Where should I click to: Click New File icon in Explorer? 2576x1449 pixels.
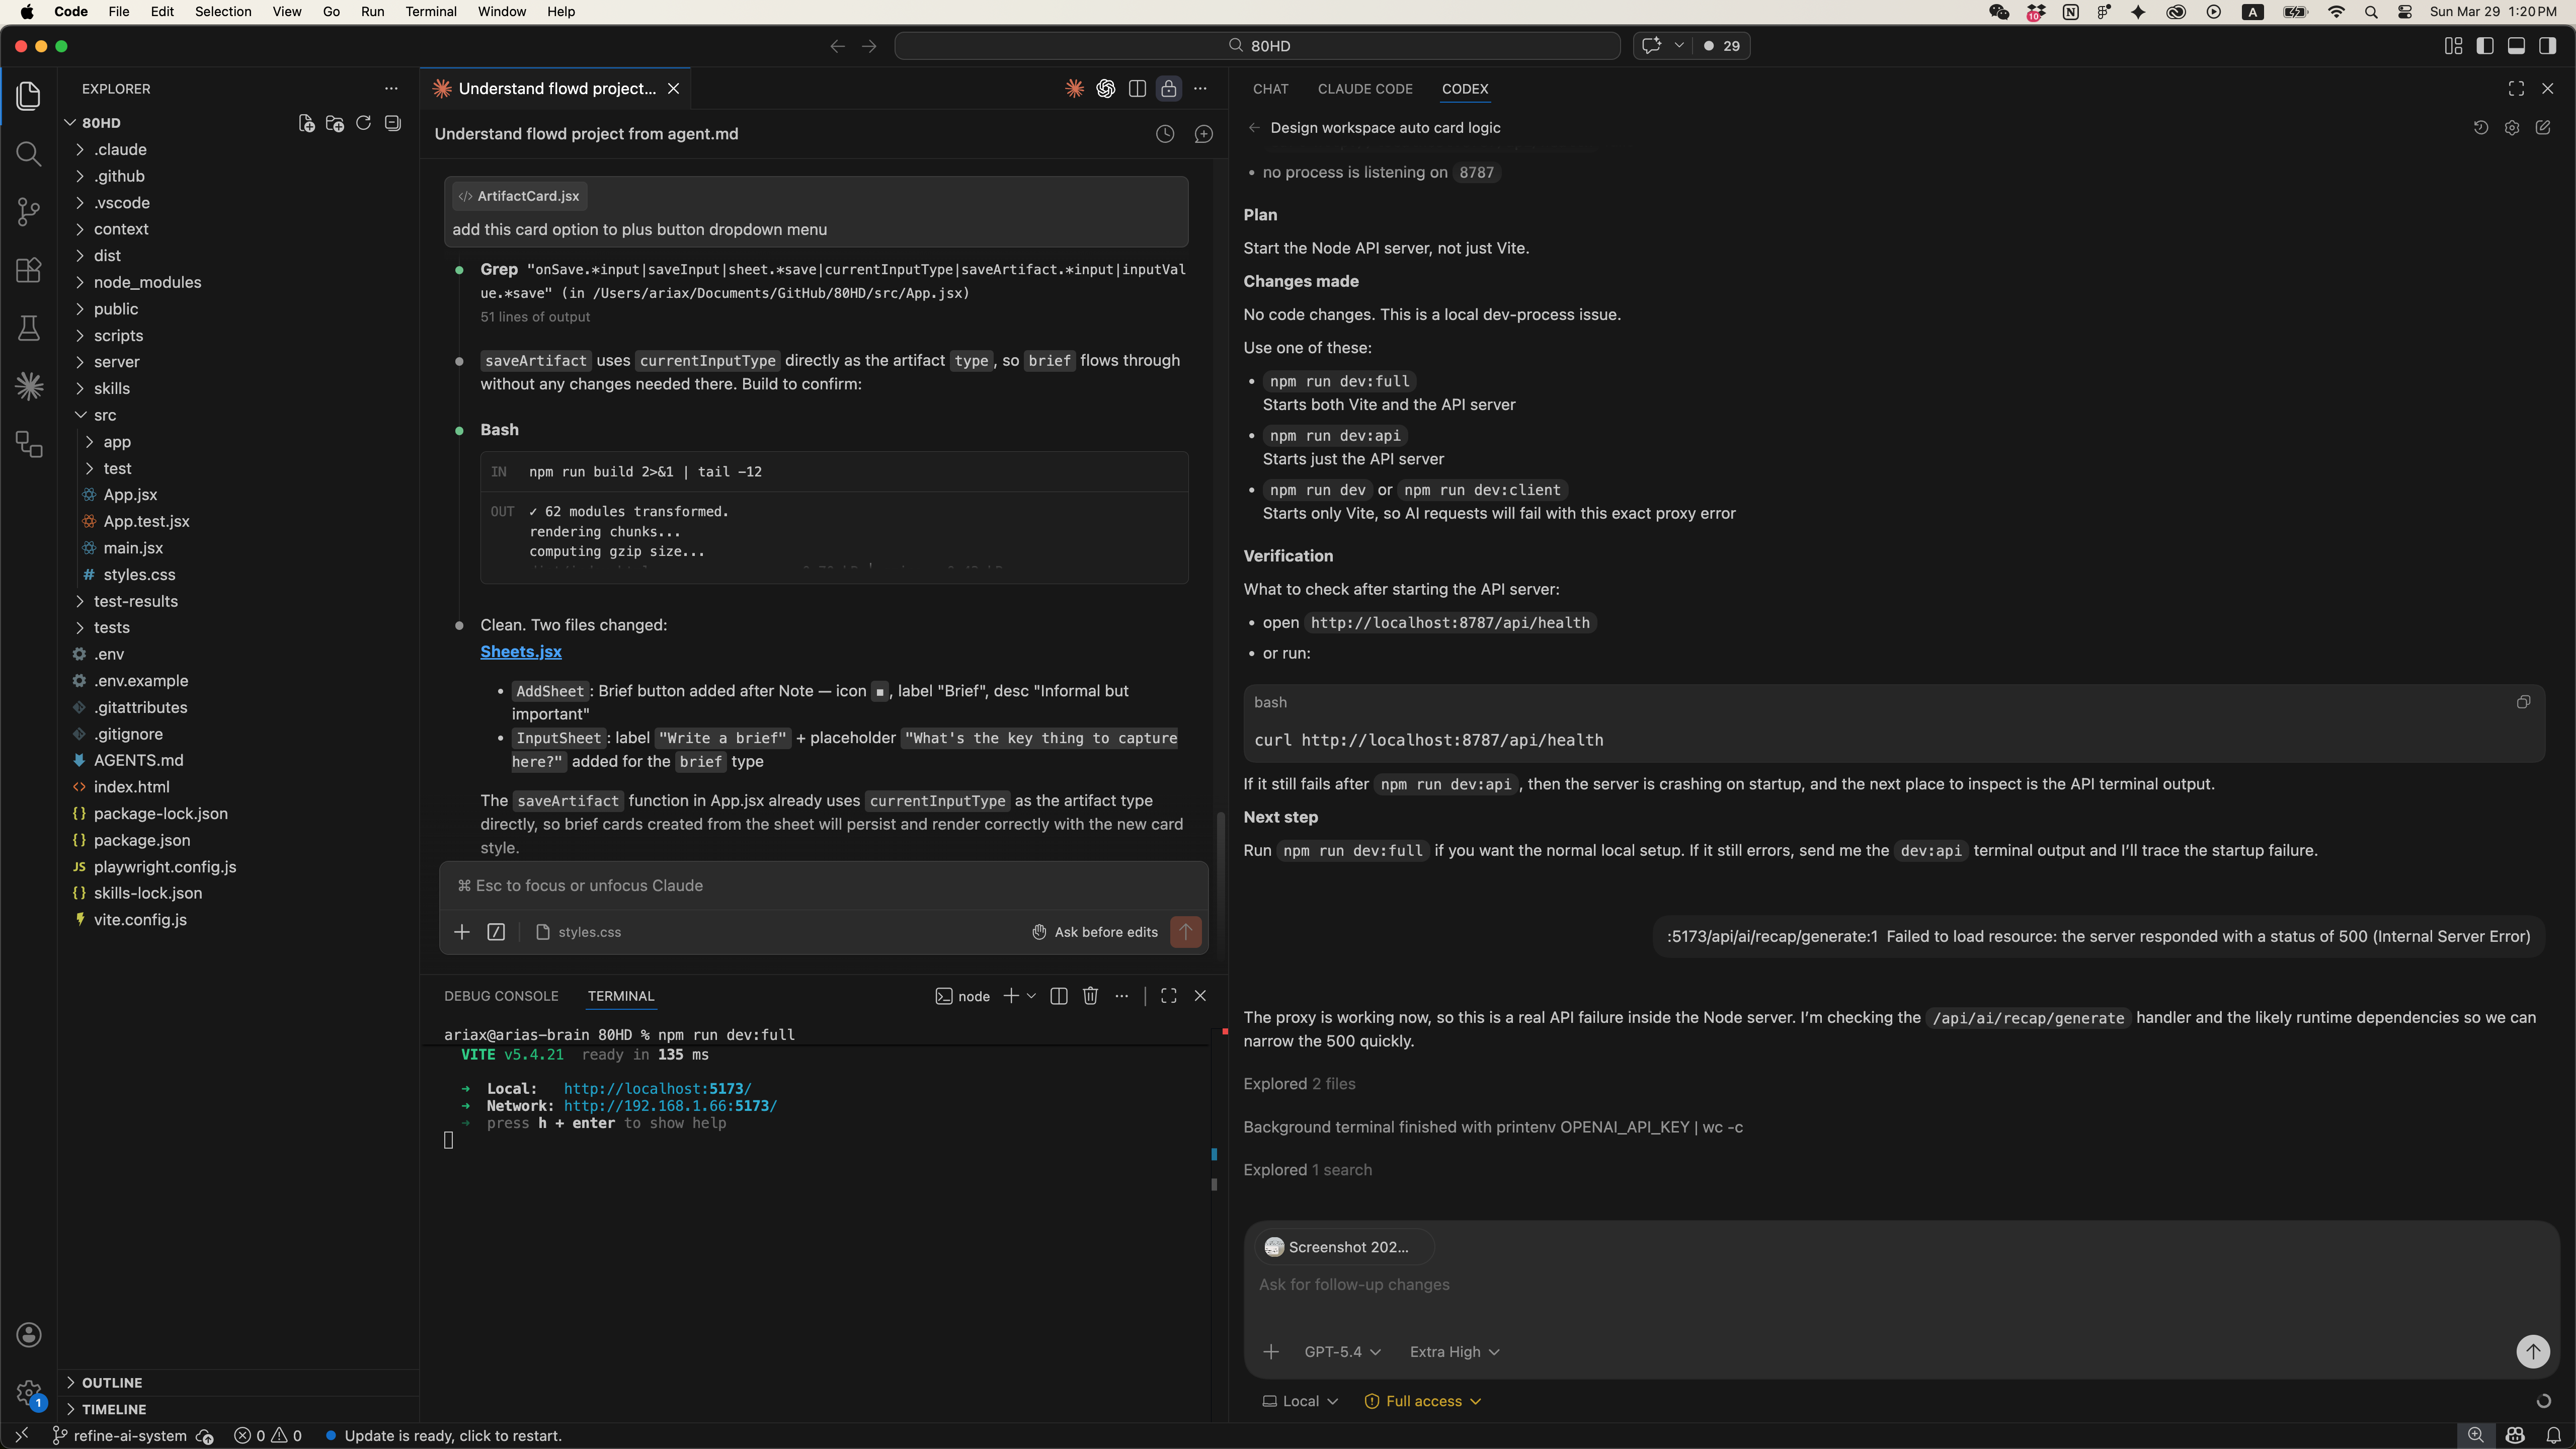(x=306, y=123)
